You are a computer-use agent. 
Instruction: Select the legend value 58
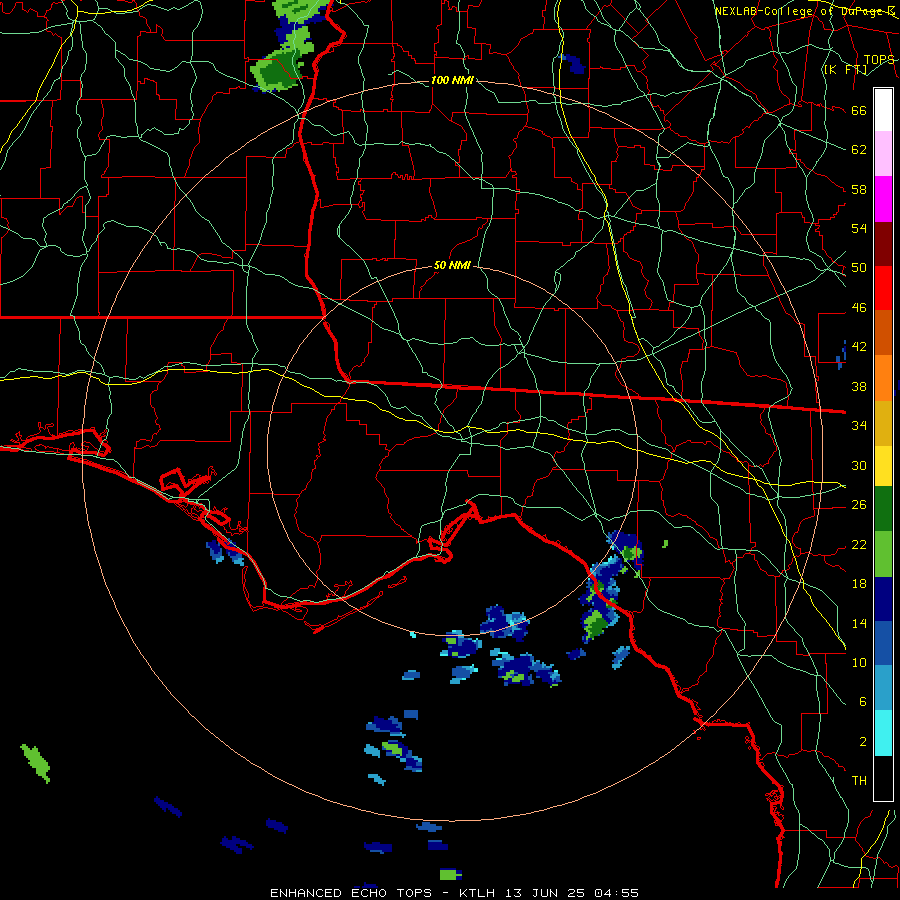tap(859, 189)
